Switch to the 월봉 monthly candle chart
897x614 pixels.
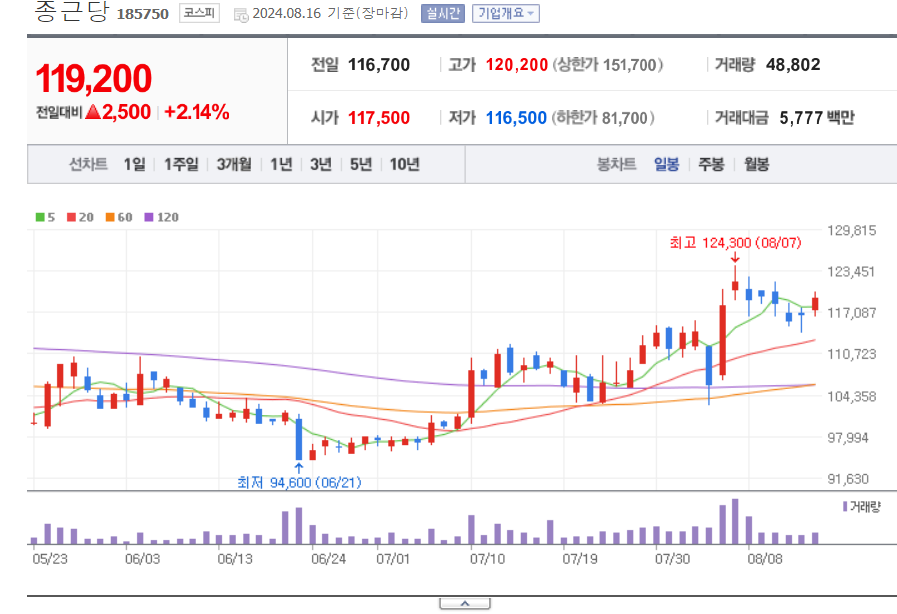(756, 165)
